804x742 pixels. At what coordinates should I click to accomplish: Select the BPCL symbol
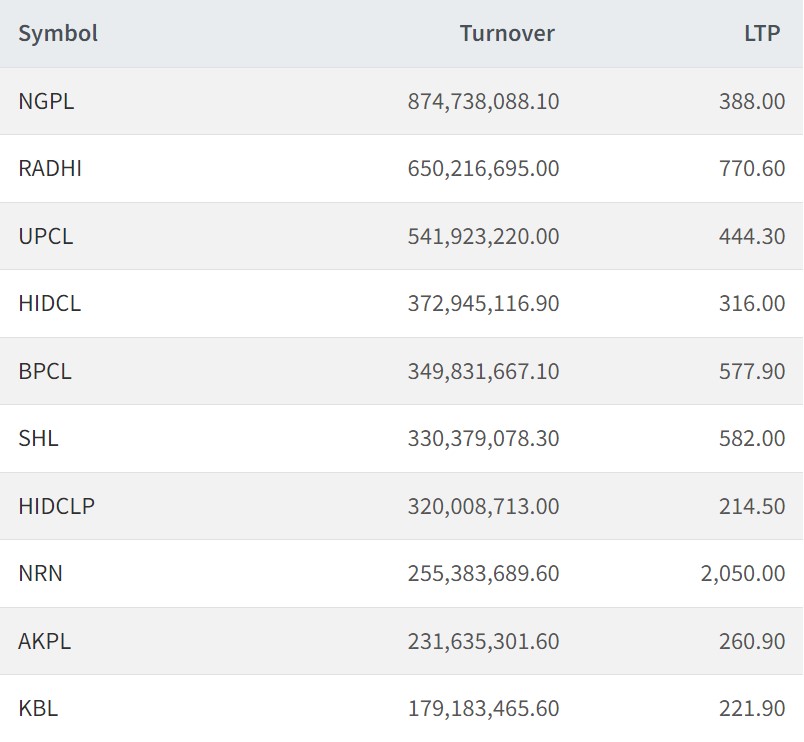tap(45, 371)
